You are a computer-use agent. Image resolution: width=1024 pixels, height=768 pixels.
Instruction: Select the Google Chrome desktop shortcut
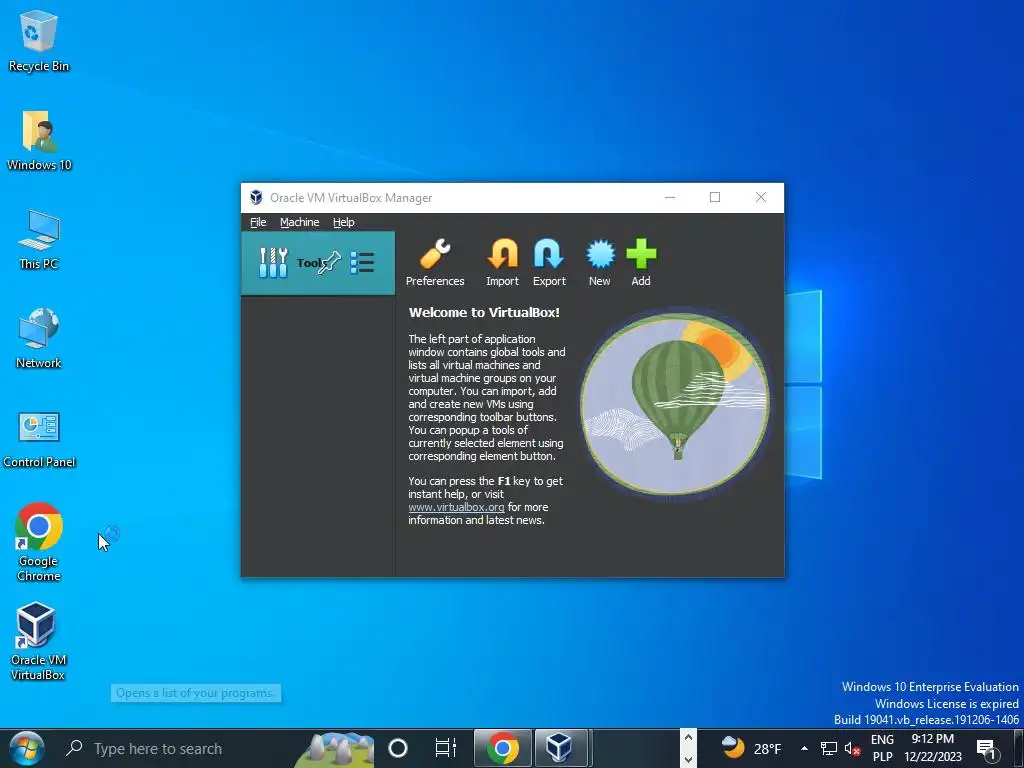[39, 542]
